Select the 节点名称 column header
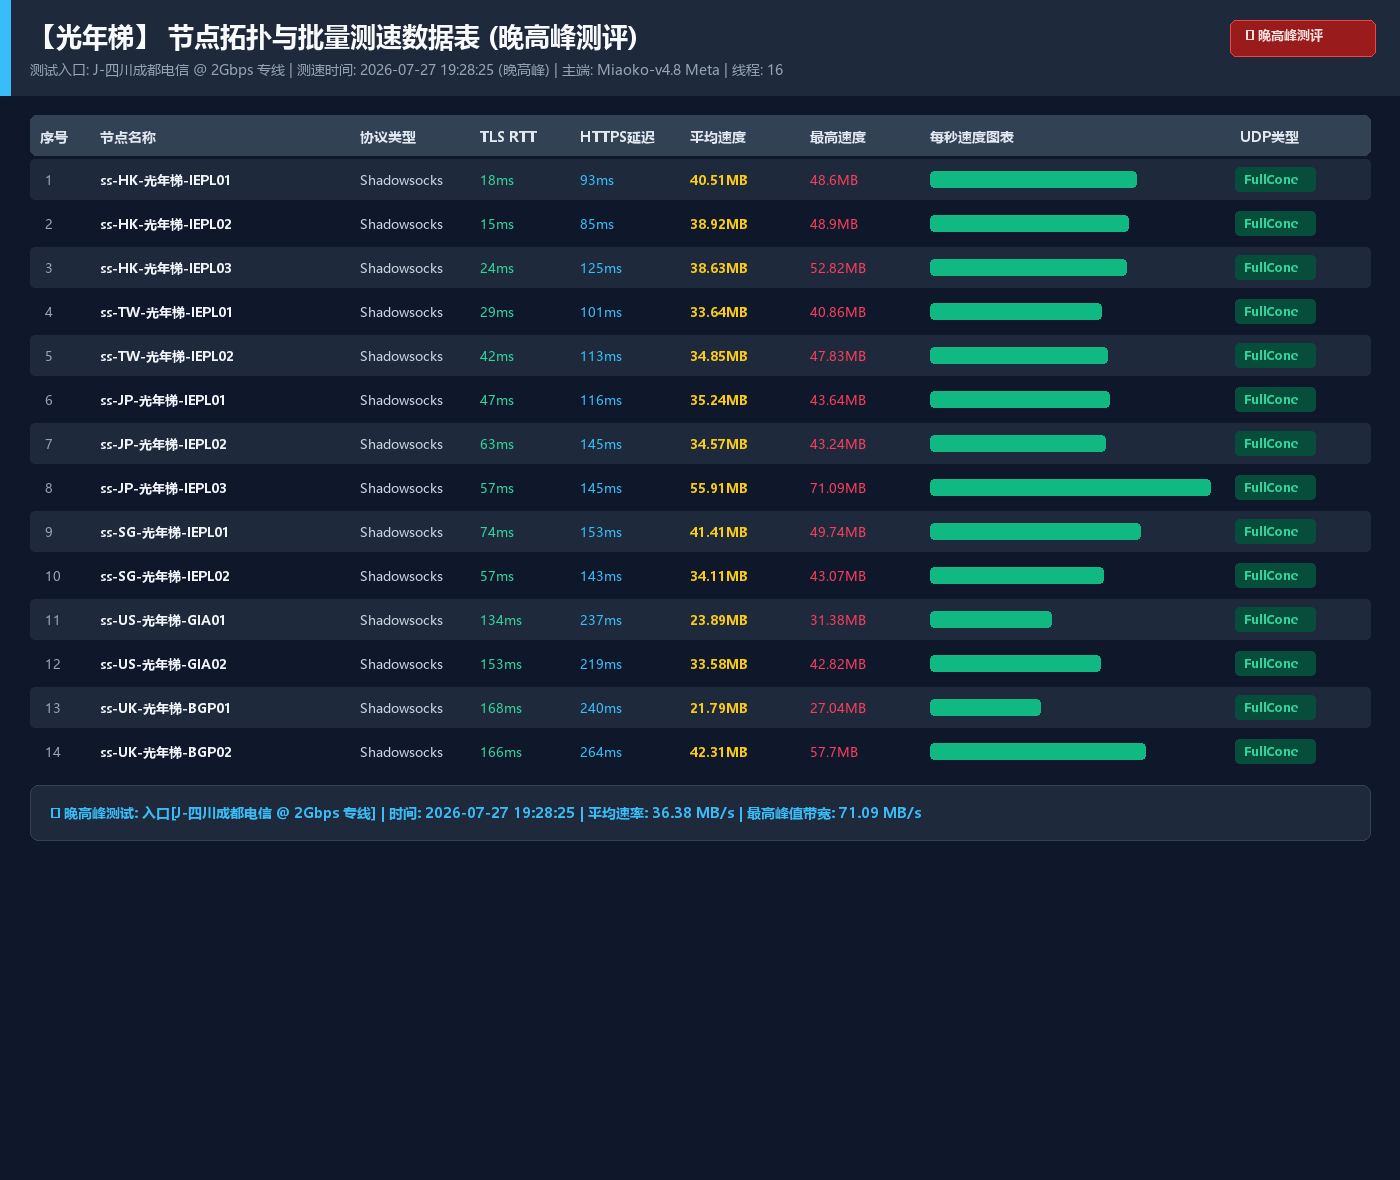This screenshot has height=1180, width=1400. pyautogui.click(x=128, y=137)
